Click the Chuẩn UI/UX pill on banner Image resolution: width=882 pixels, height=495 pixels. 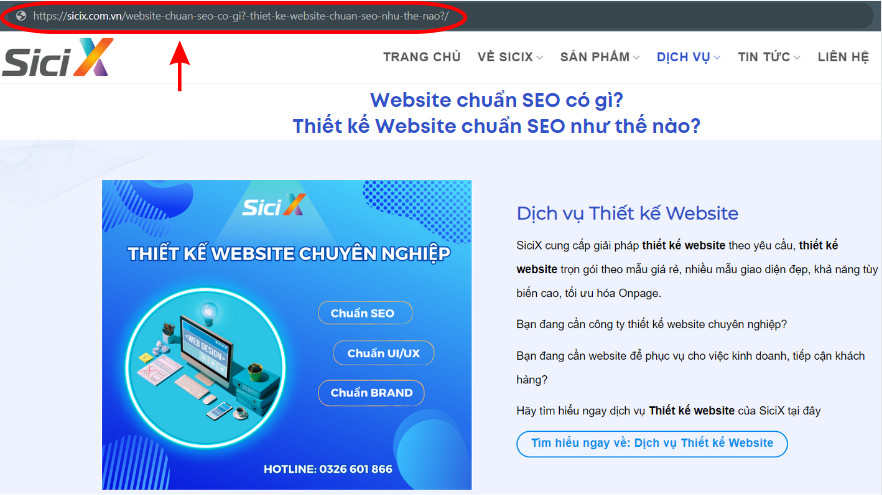[384, 353]
